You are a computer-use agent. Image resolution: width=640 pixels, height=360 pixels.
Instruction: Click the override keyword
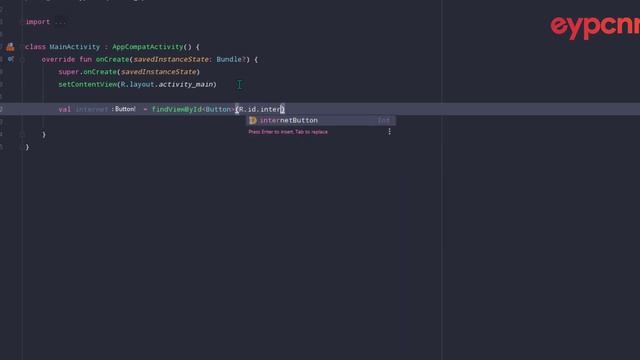[x=58, y=60]
